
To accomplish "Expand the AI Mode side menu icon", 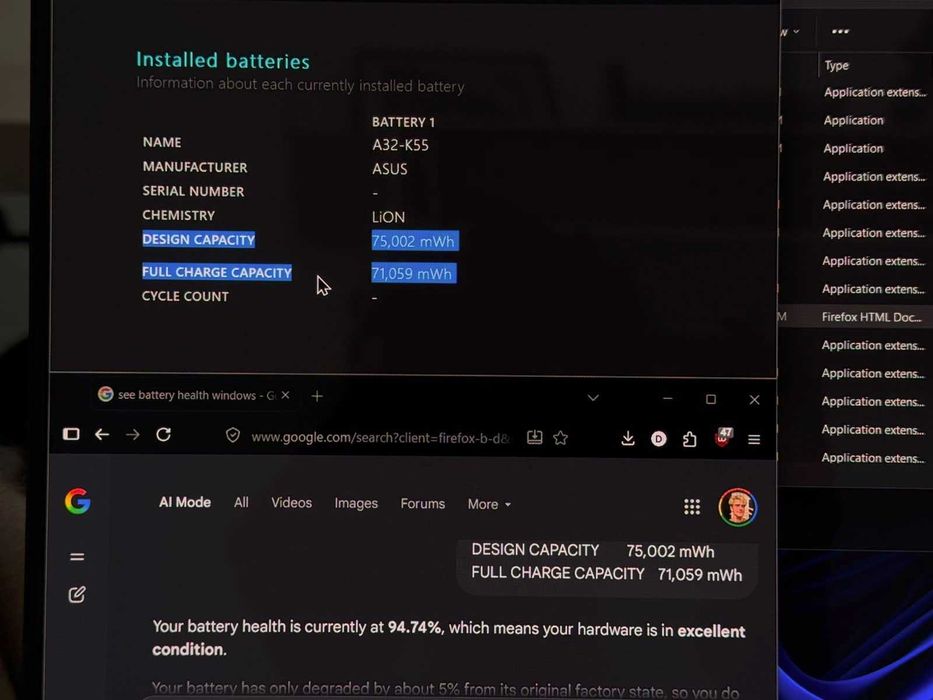I will click(x=77, y=557).
